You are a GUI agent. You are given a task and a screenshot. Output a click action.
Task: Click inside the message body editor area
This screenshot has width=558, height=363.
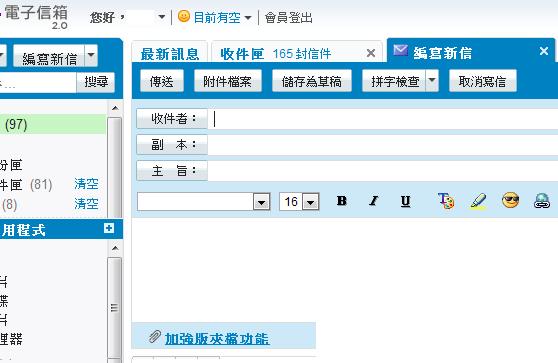click(x=344, y=270)
